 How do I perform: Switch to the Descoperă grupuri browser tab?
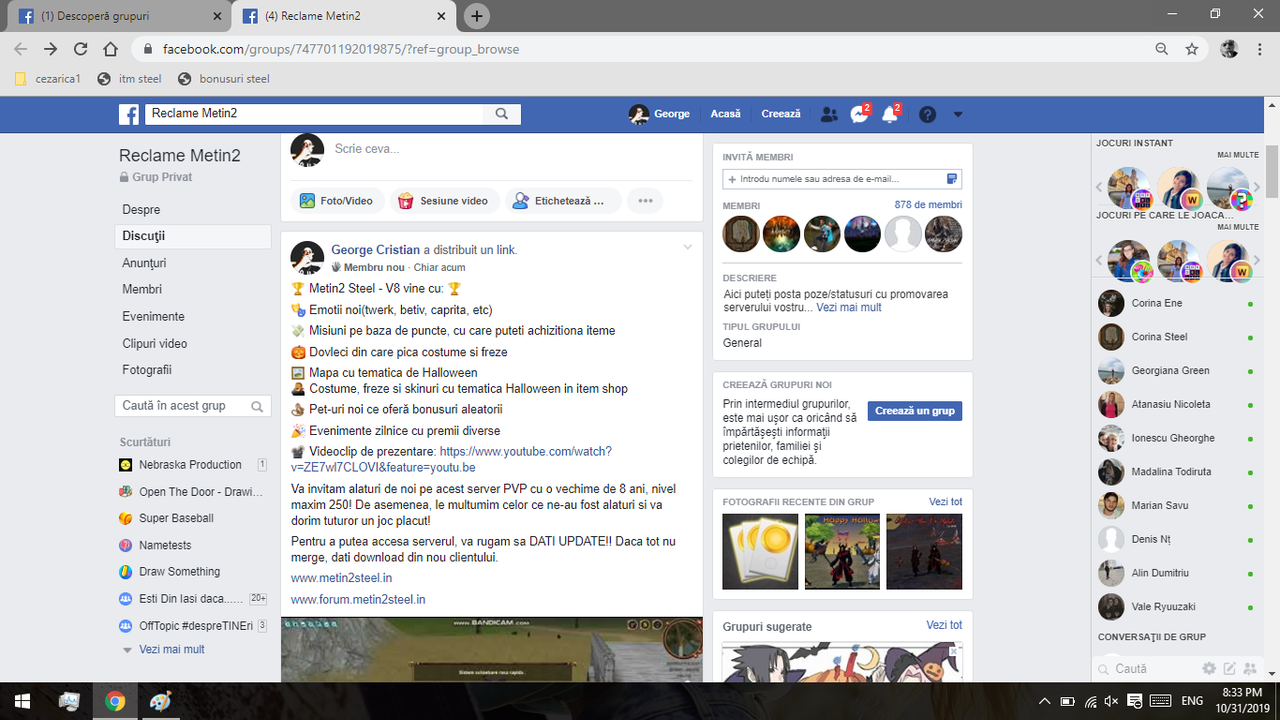point(120,16)
